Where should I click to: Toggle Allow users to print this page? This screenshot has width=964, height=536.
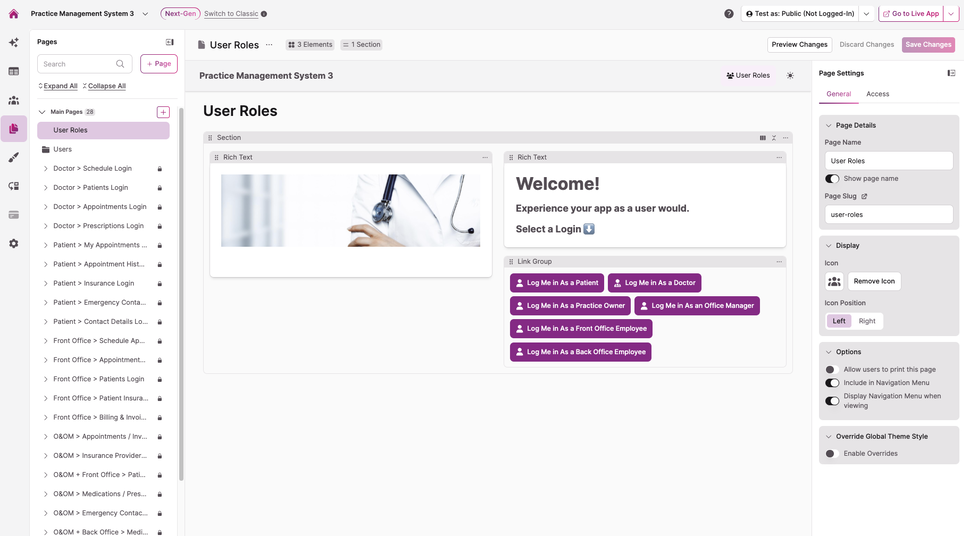point(832,369)
